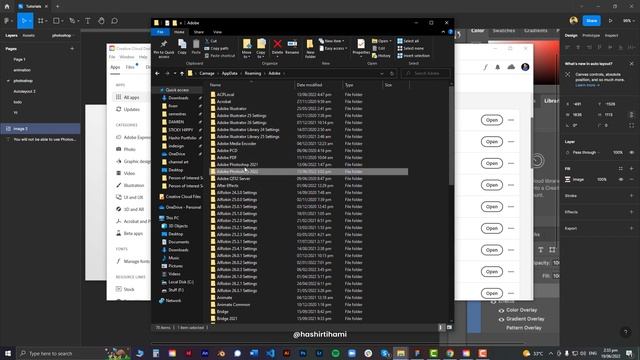The width and height of the screenshot is (640, 360).
Task: Open the recent locations dropdown in Explorer
Action: tap(175, 73)
